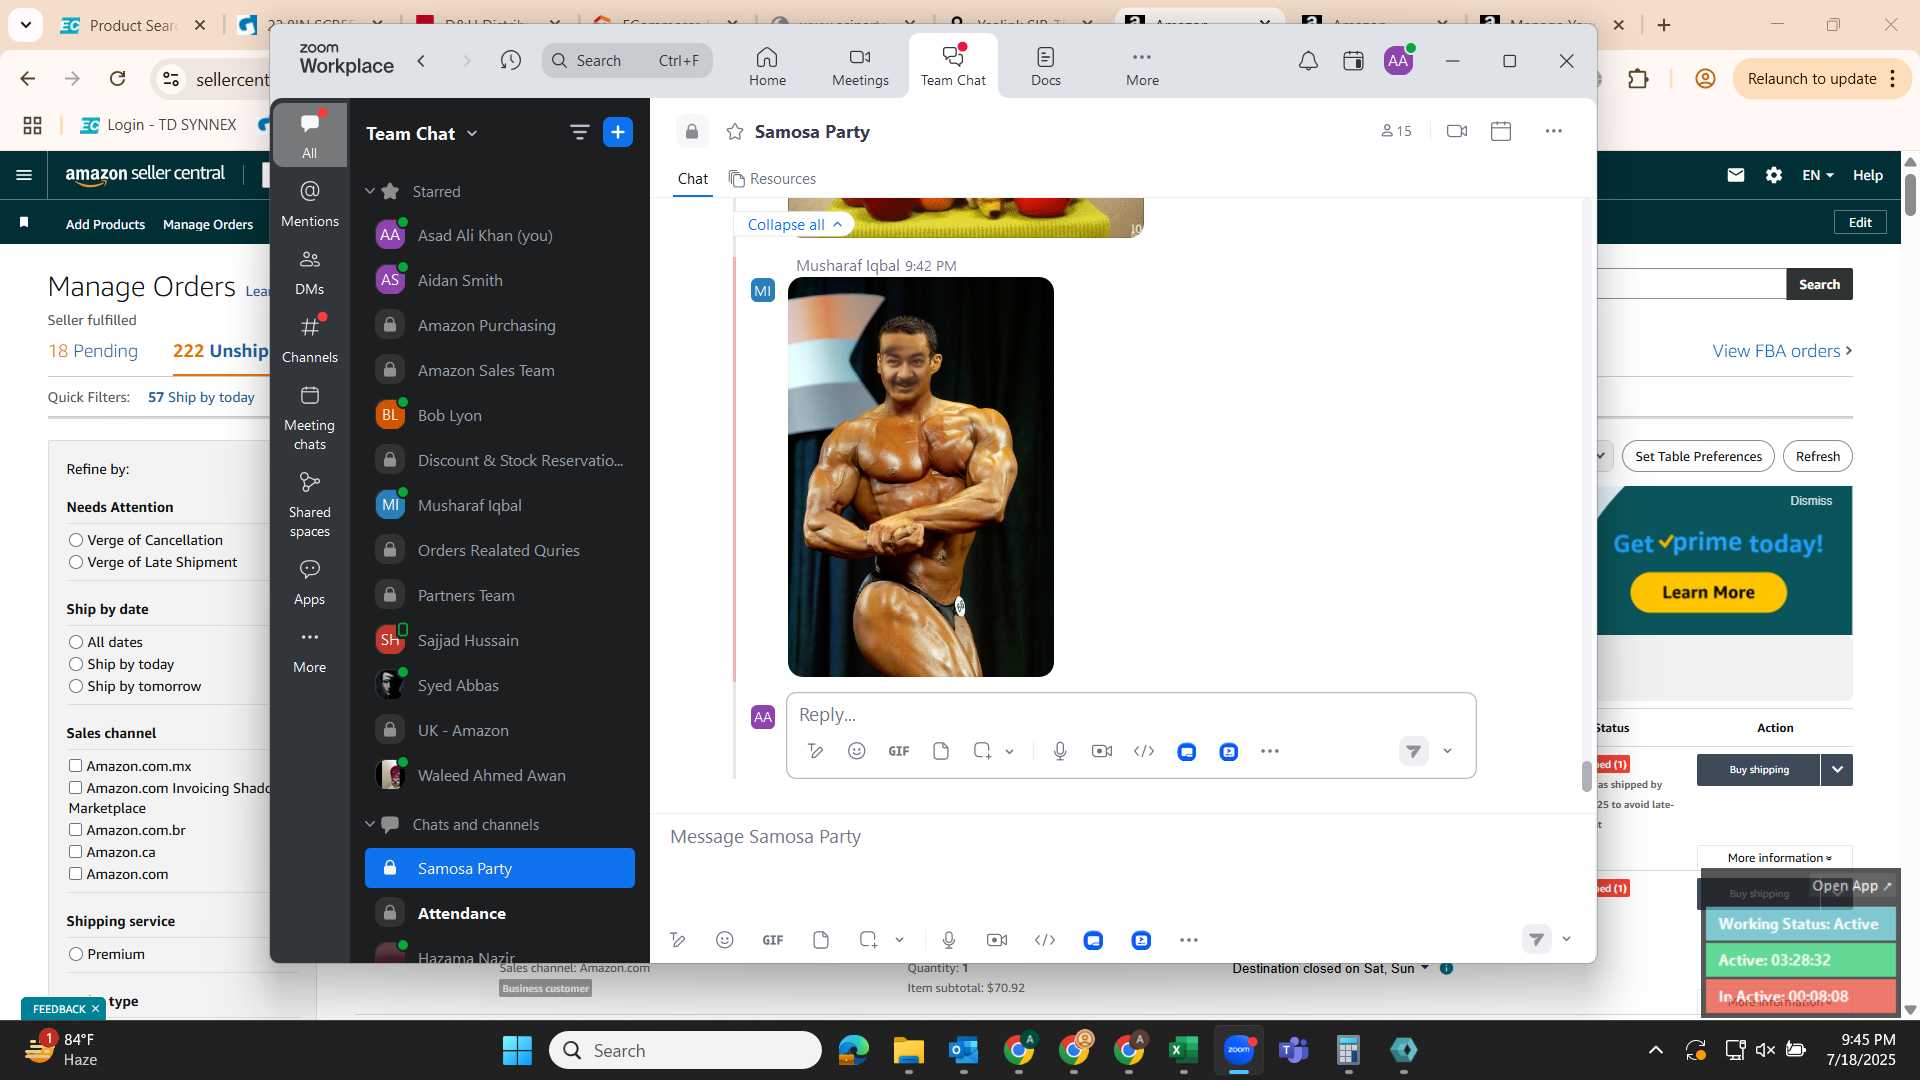This screenshot has width=1920, height=1080.
Task: Open EN language dropdown in Seller Central
Action: pyautogui.click(x=1817, y=175)
